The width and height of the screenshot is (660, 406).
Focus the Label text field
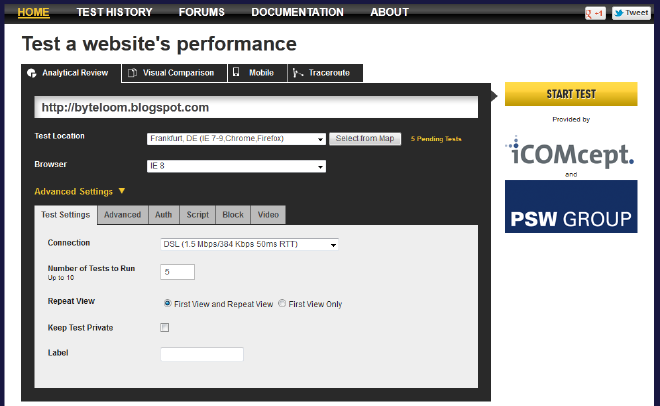coord(202,354)
